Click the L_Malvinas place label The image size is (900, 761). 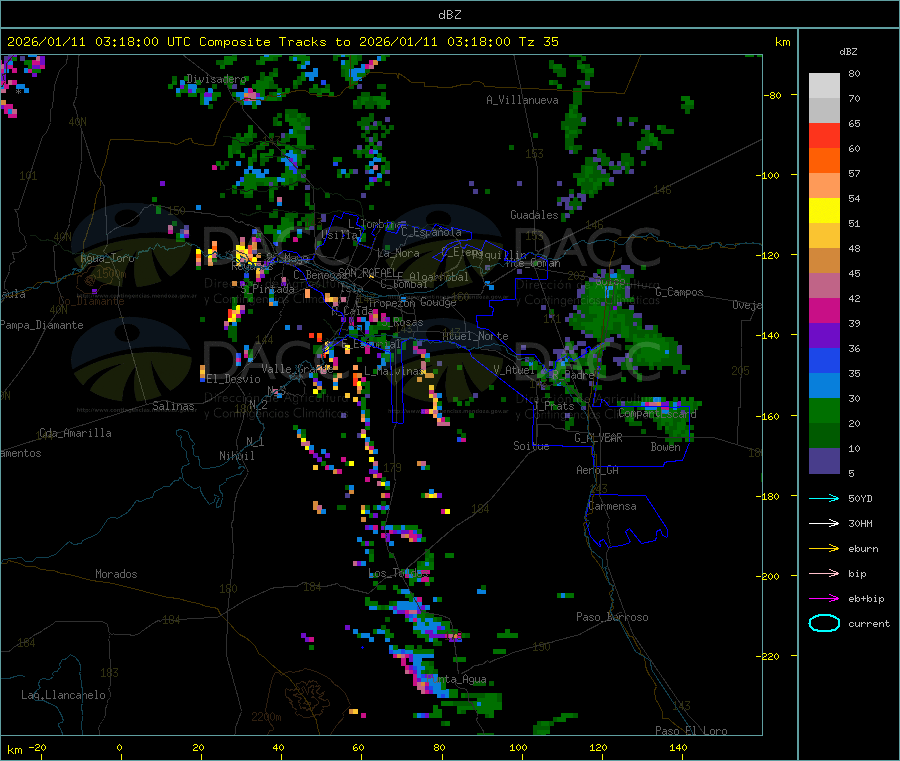point(393,371)
